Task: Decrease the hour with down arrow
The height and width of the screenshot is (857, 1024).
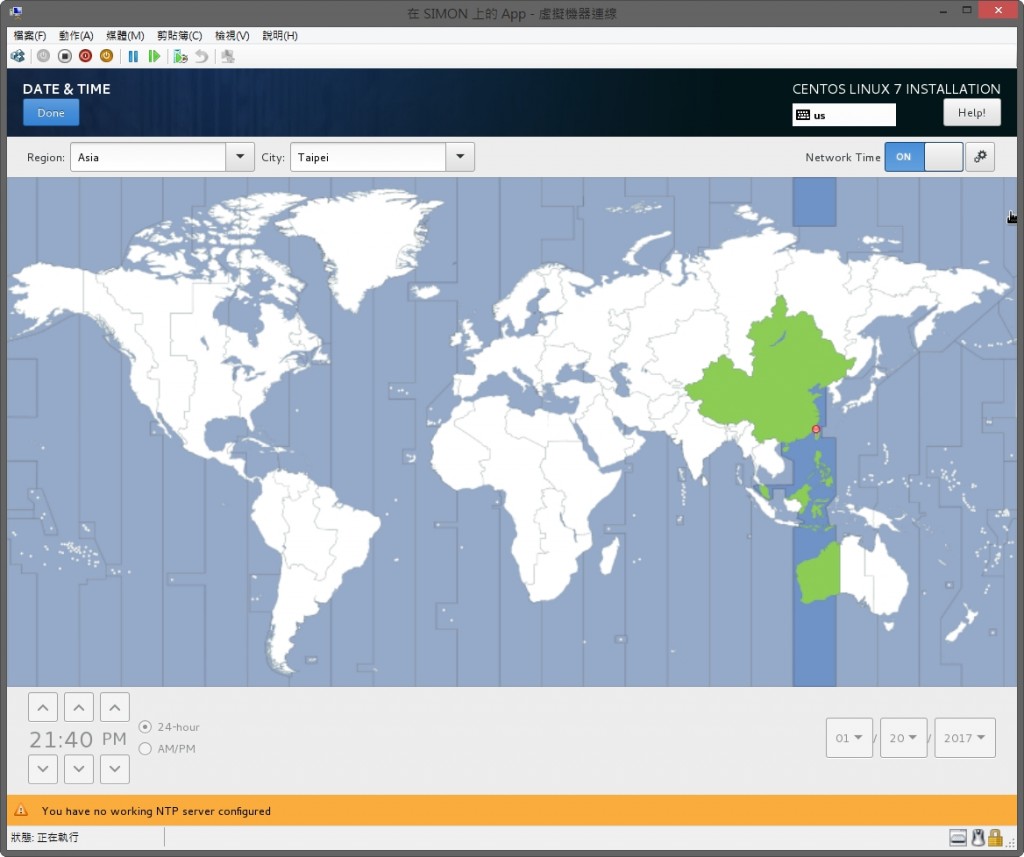Action: [x=43, y=769]
